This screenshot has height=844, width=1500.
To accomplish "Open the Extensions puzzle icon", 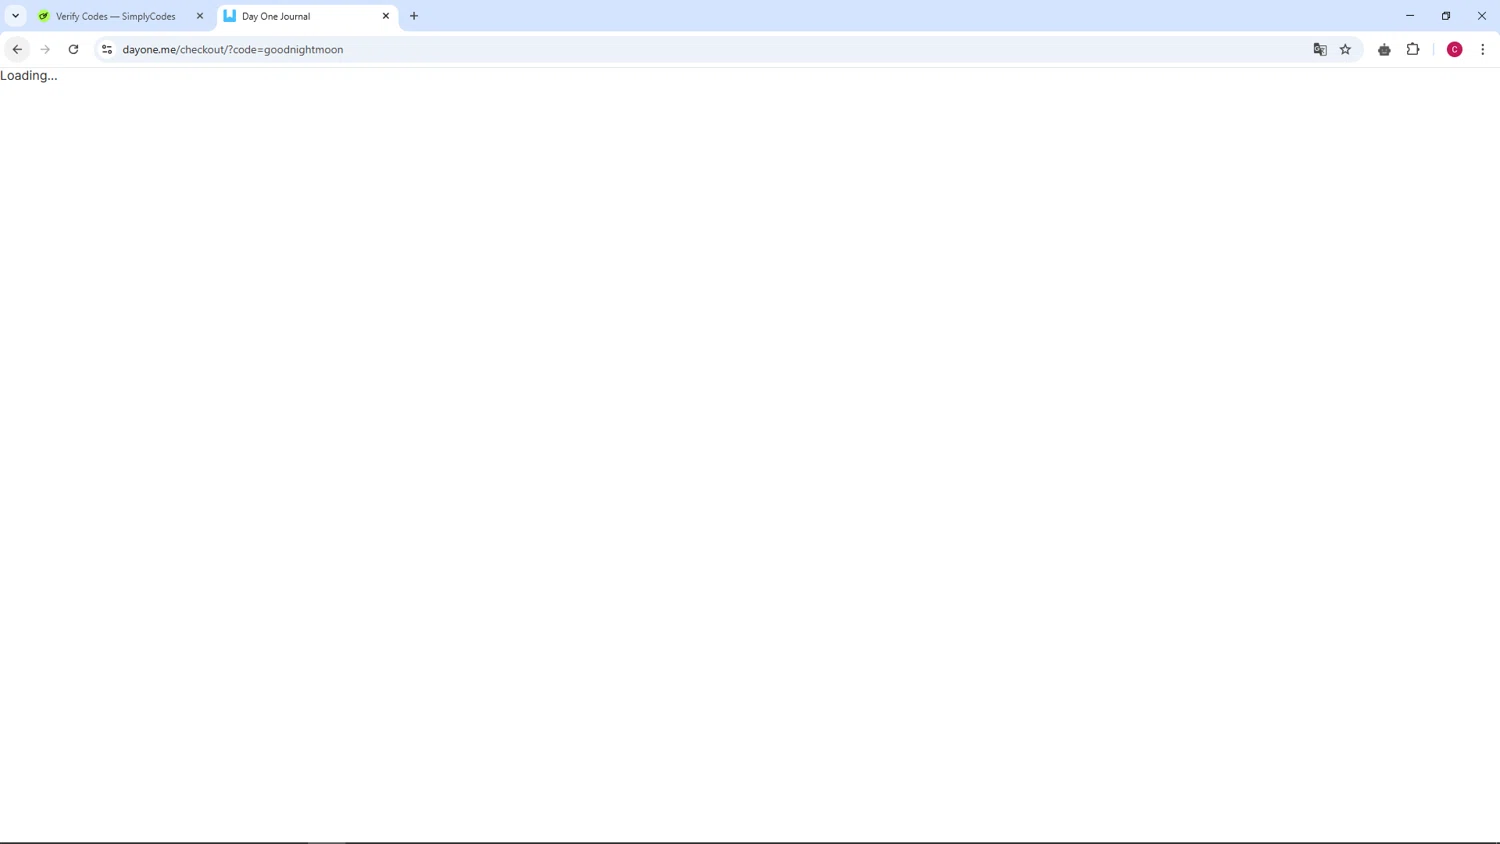I will [1413, 49].
